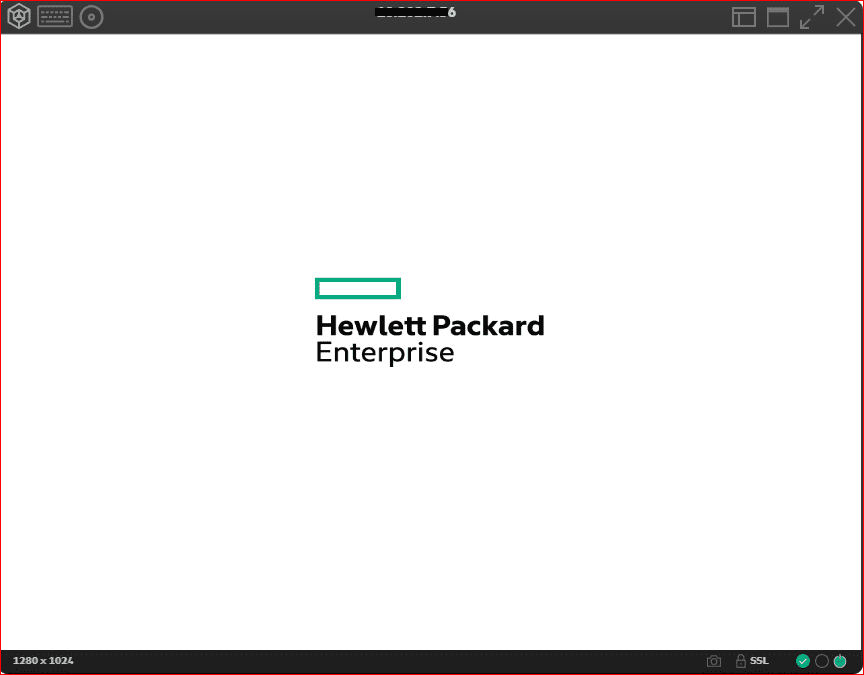Click the 1280 x 1024 resolution label
The width and height of the screenshot is (864, 675).
pos(43,661)
